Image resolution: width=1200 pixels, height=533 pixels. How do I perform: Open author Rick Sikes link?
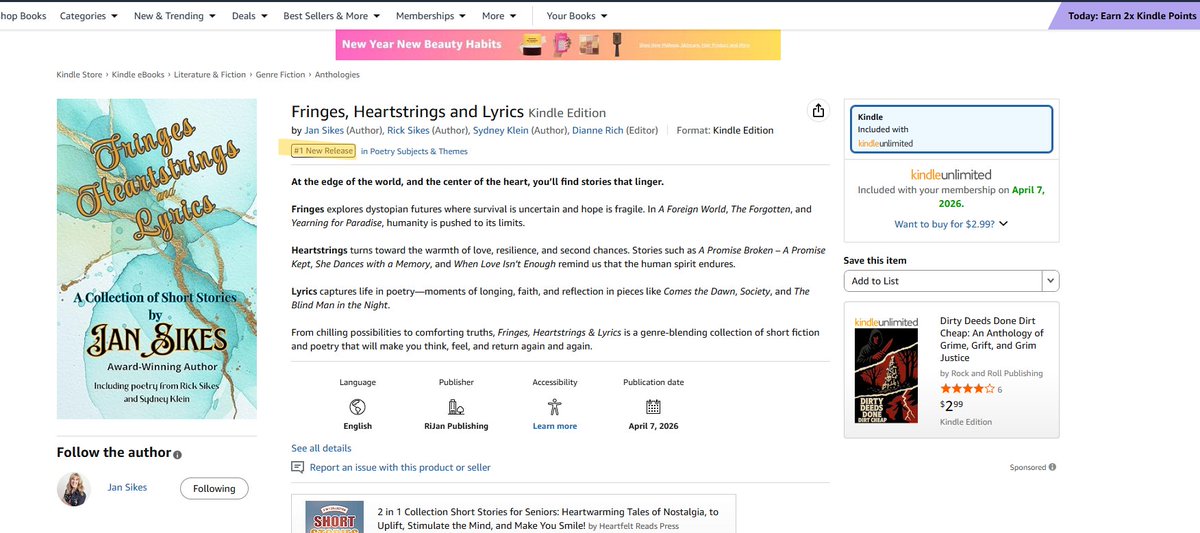(410, 130)
